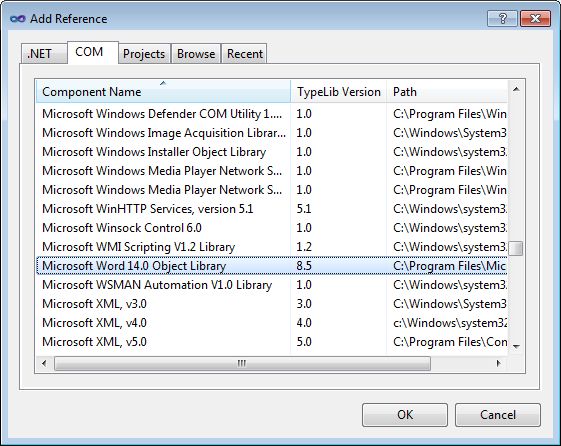Click the horizontal scrollbar thumb
This screenshot has height=446, width=561.
click(x=242, y=363)
